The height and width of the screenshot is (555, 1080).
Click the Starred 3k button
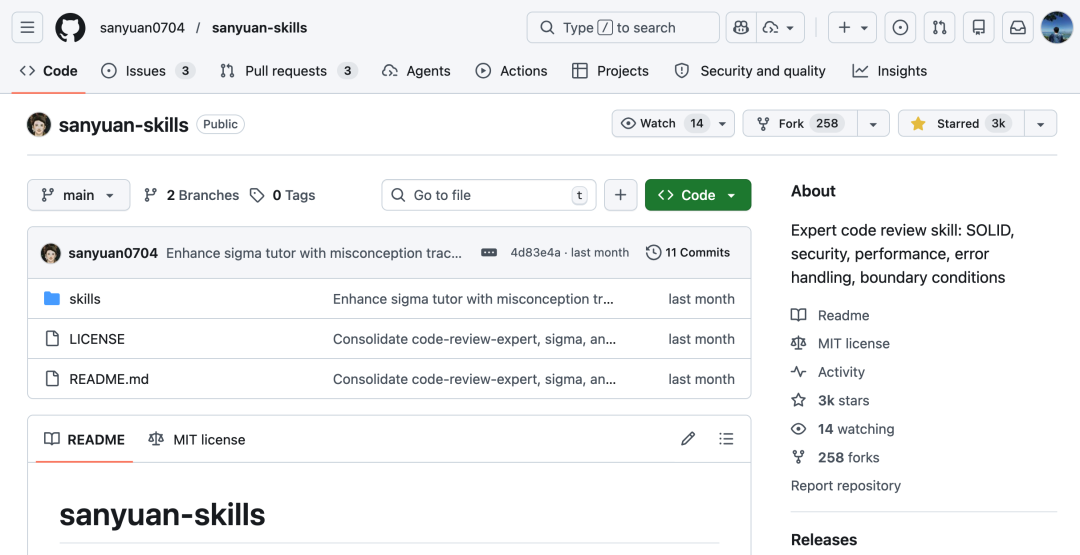(x=962, y=124)
